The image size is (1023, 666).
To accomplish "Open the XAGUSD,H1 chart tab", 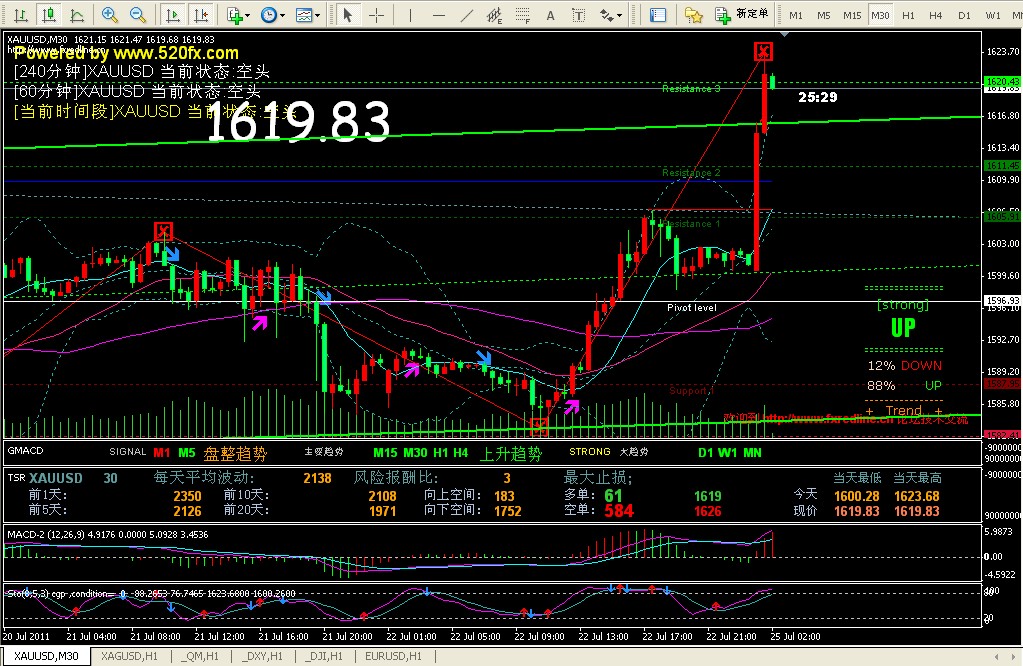I will click(x=129, y=656).
